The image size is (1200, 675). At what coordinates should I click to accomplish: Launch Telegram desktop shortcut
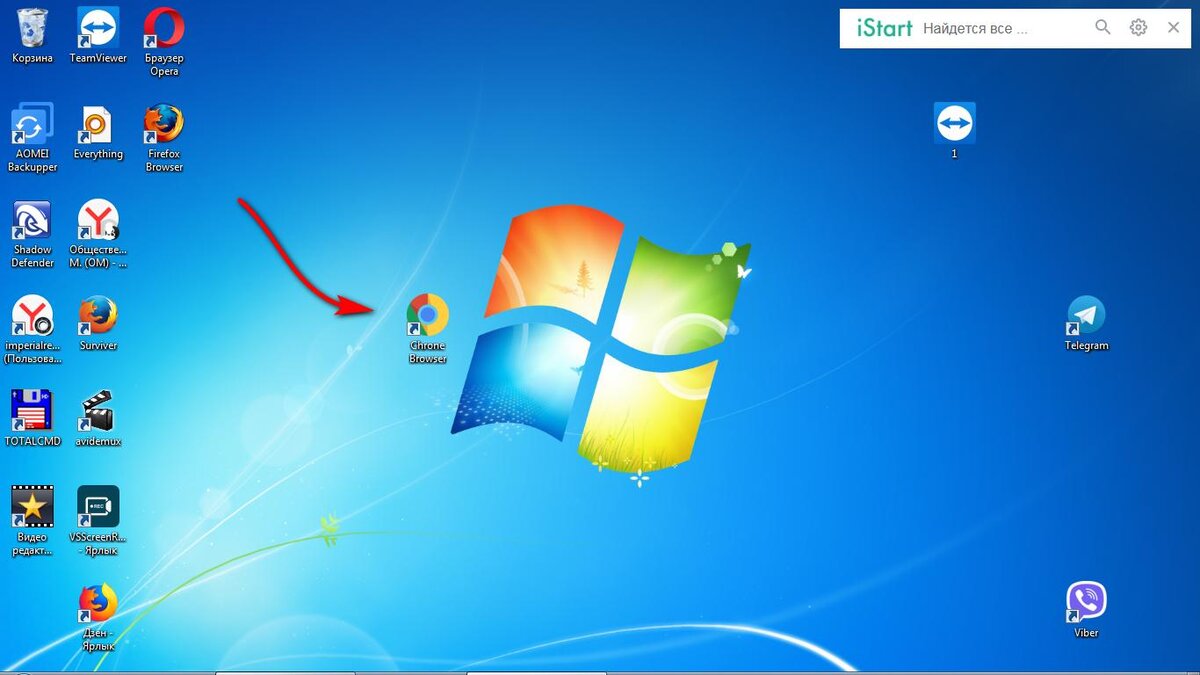tap(1086, 323)
